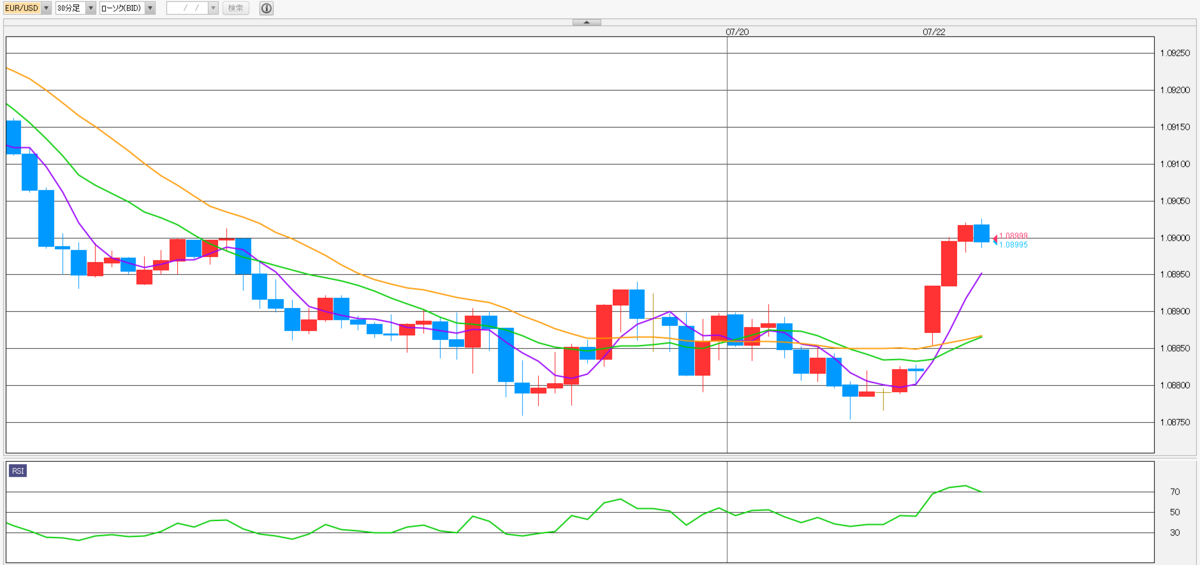This screenshot has width=1200, height=565.
Task: Collapse the chart header with up-arrow bar
Action: [587, 21]
